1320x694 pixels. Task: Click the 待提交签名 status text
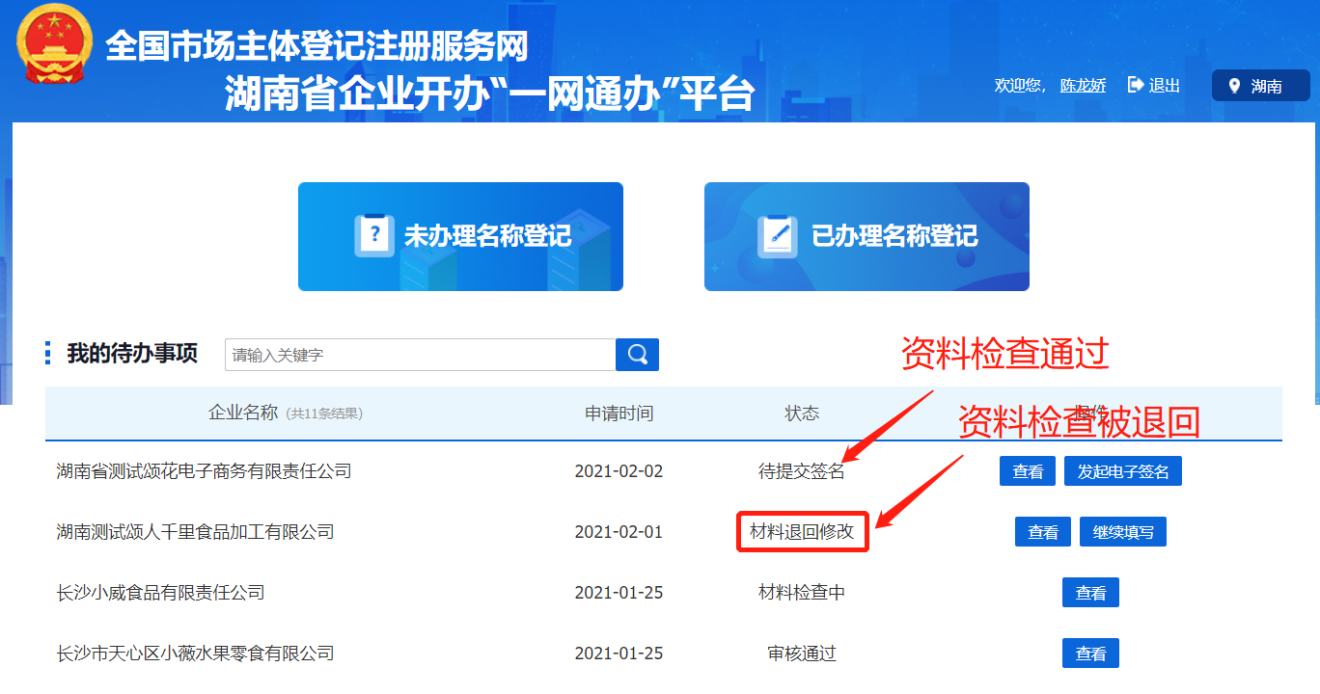coord(801,472)
